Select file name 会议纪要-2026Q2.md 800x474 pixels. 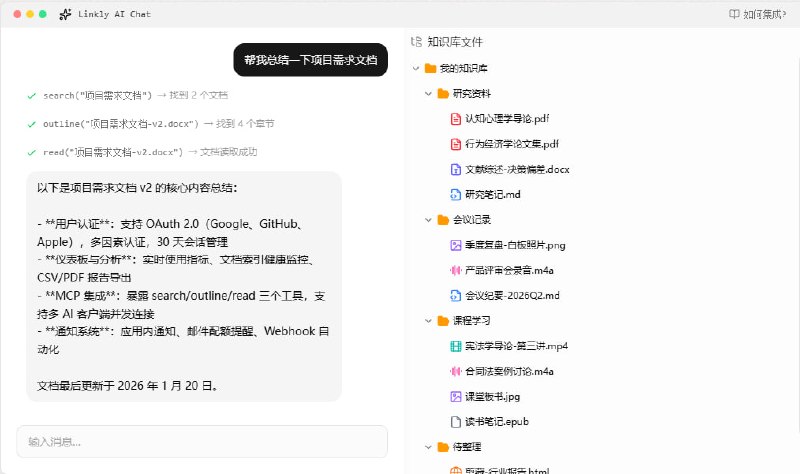point(512,295)
